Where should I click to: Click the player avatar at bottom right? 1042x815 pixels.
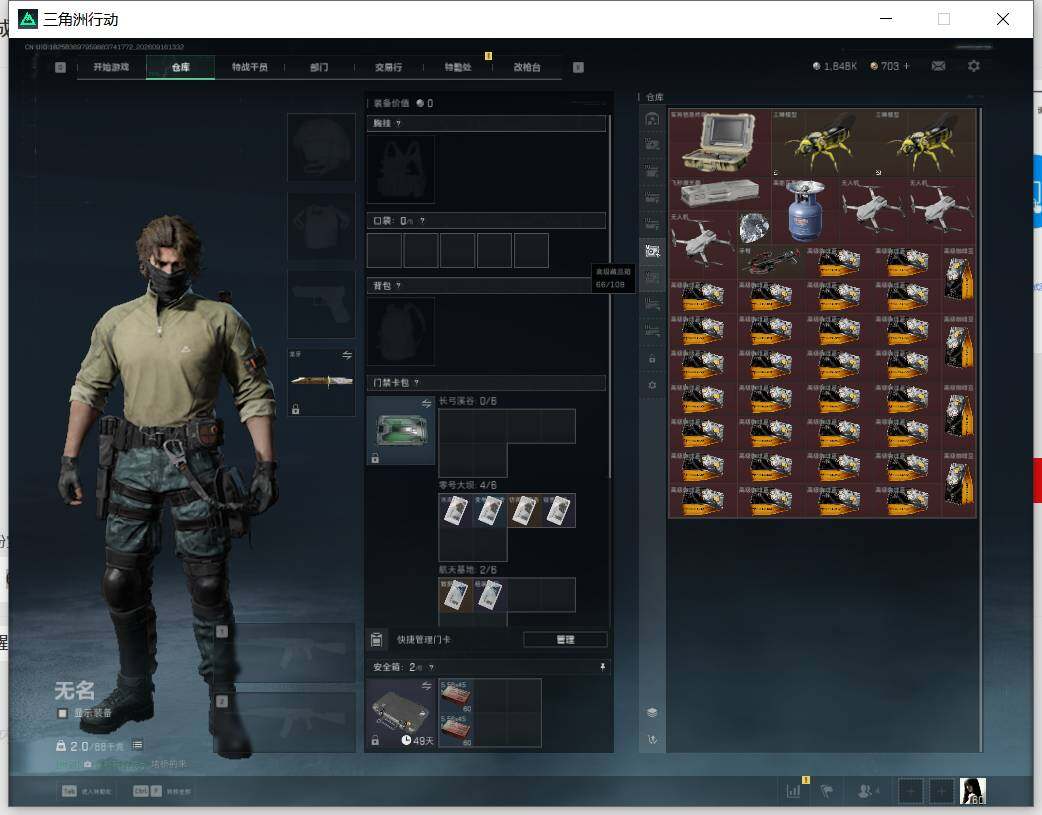coord(973,791)
